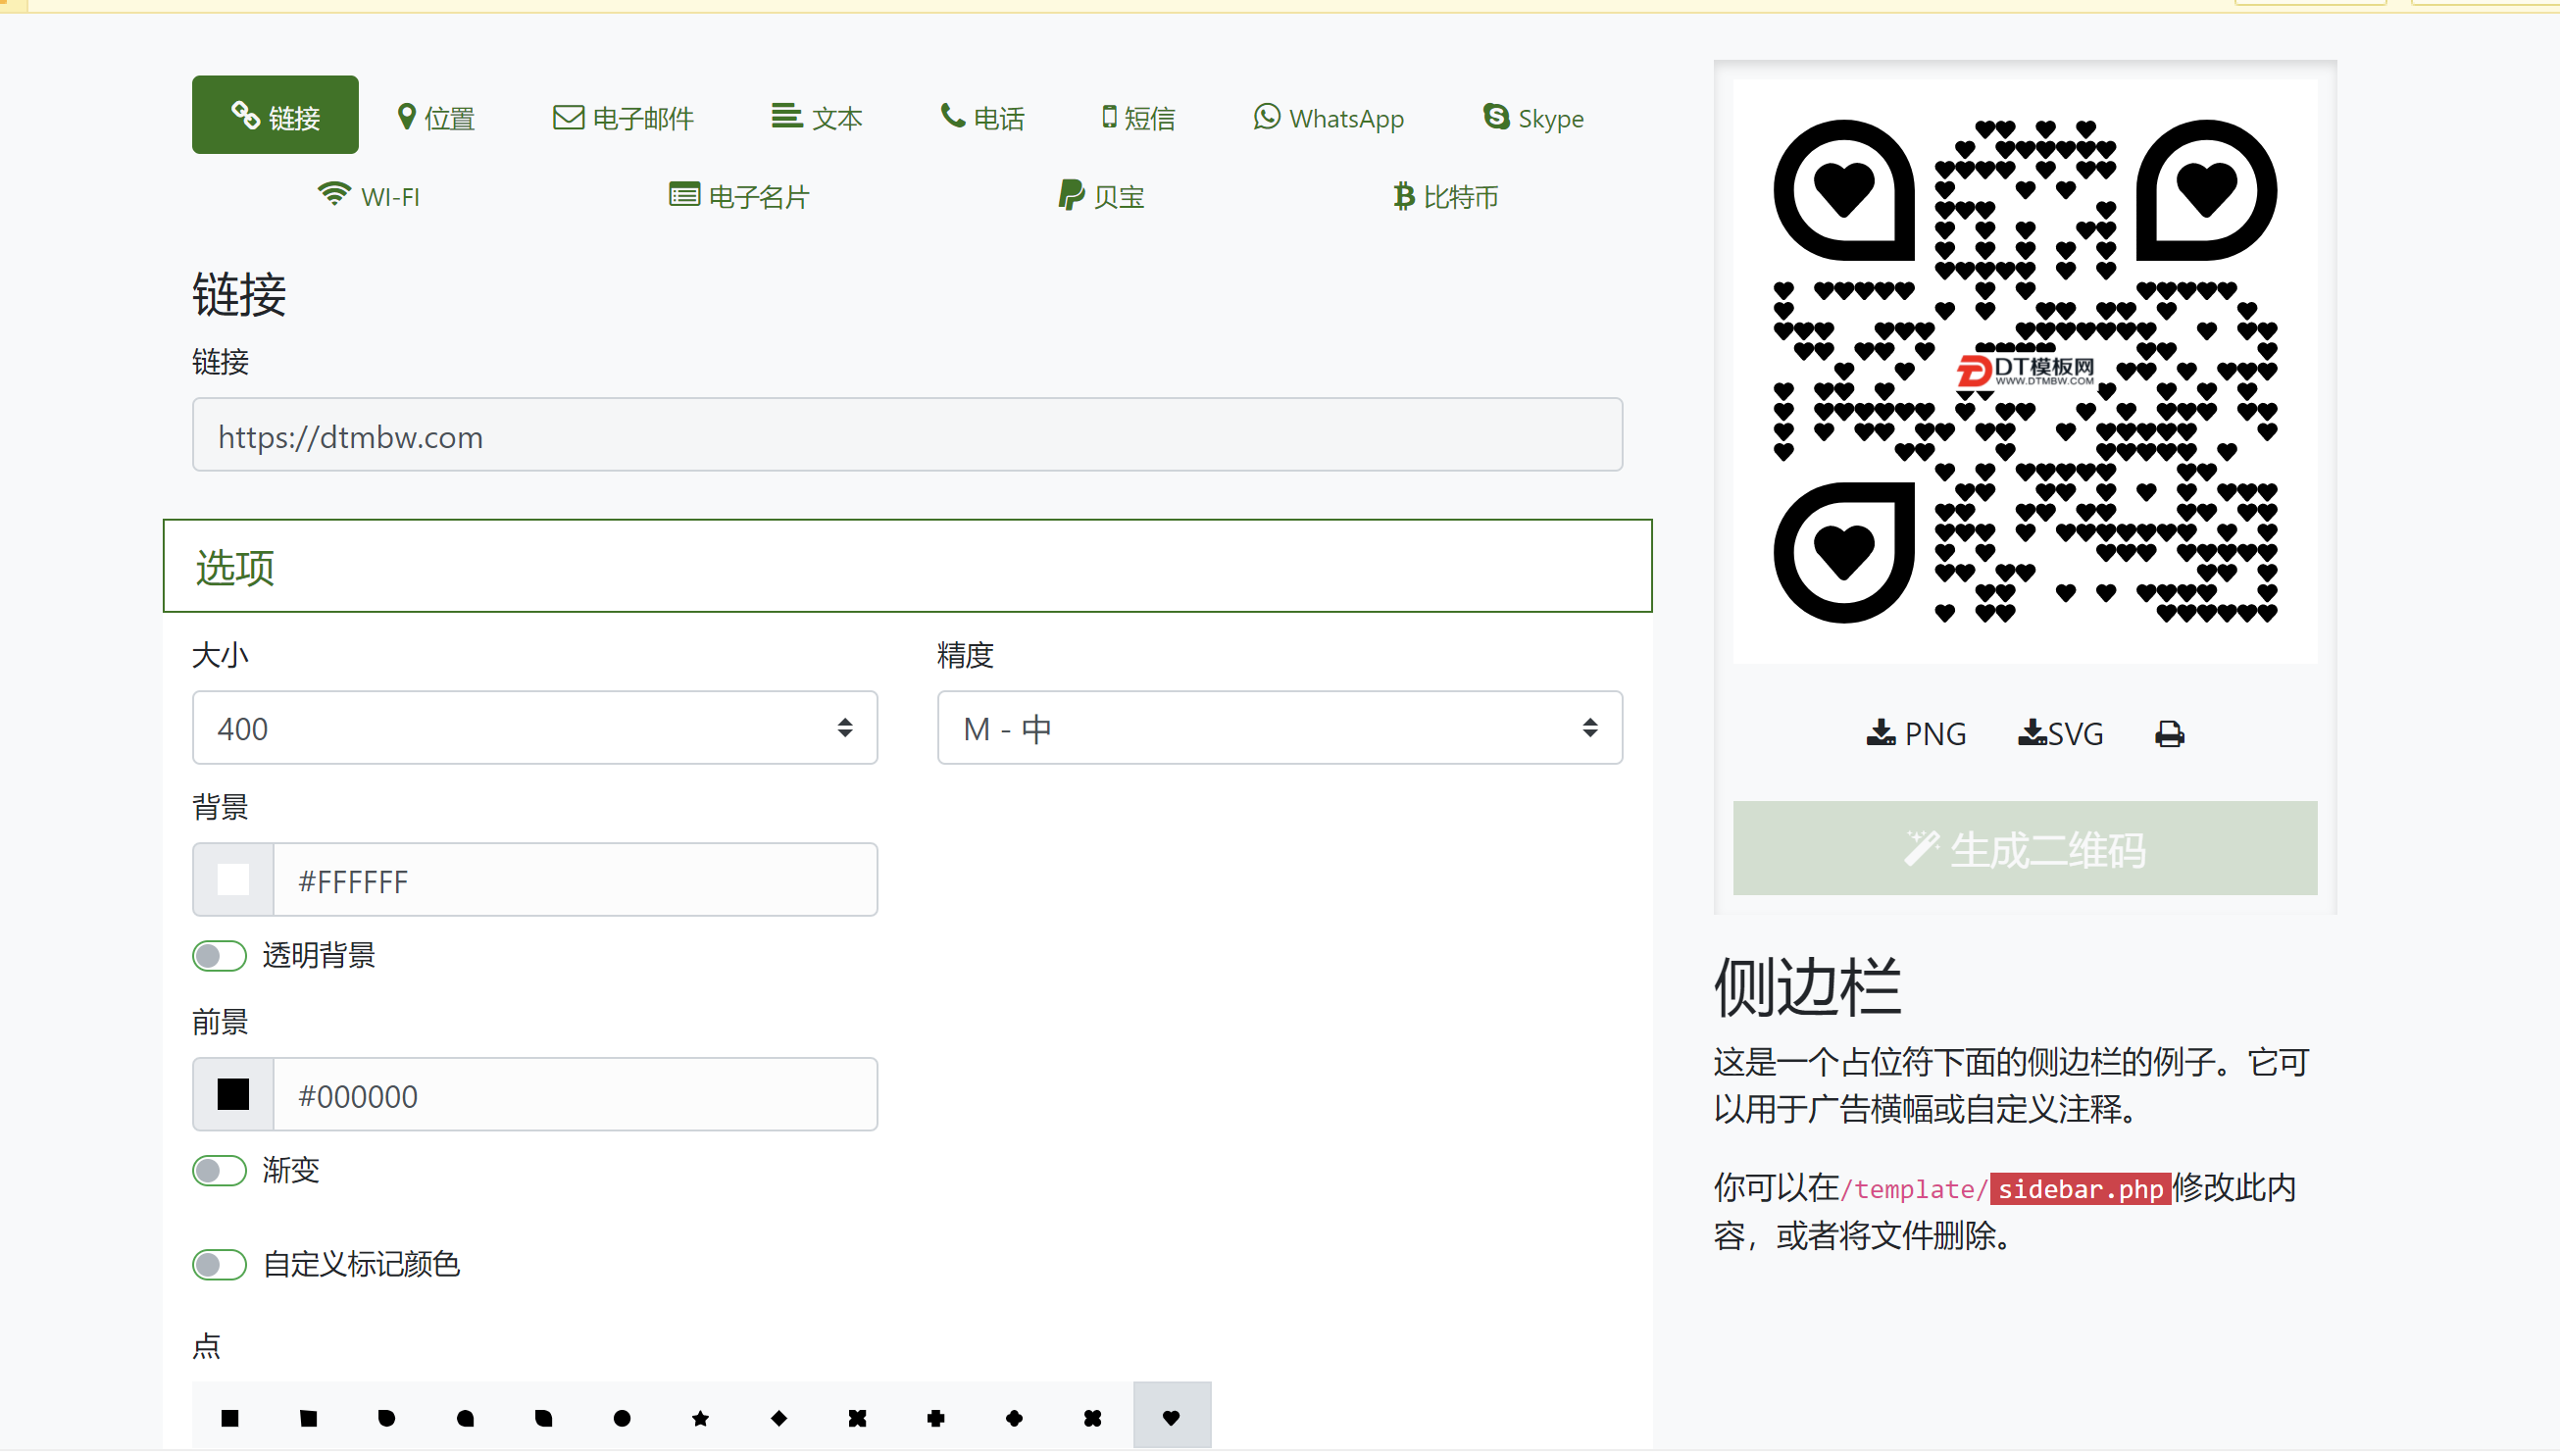Select the square dot shape
This screenshot has width=2560, height=1456.
(x=230, y=1418)
